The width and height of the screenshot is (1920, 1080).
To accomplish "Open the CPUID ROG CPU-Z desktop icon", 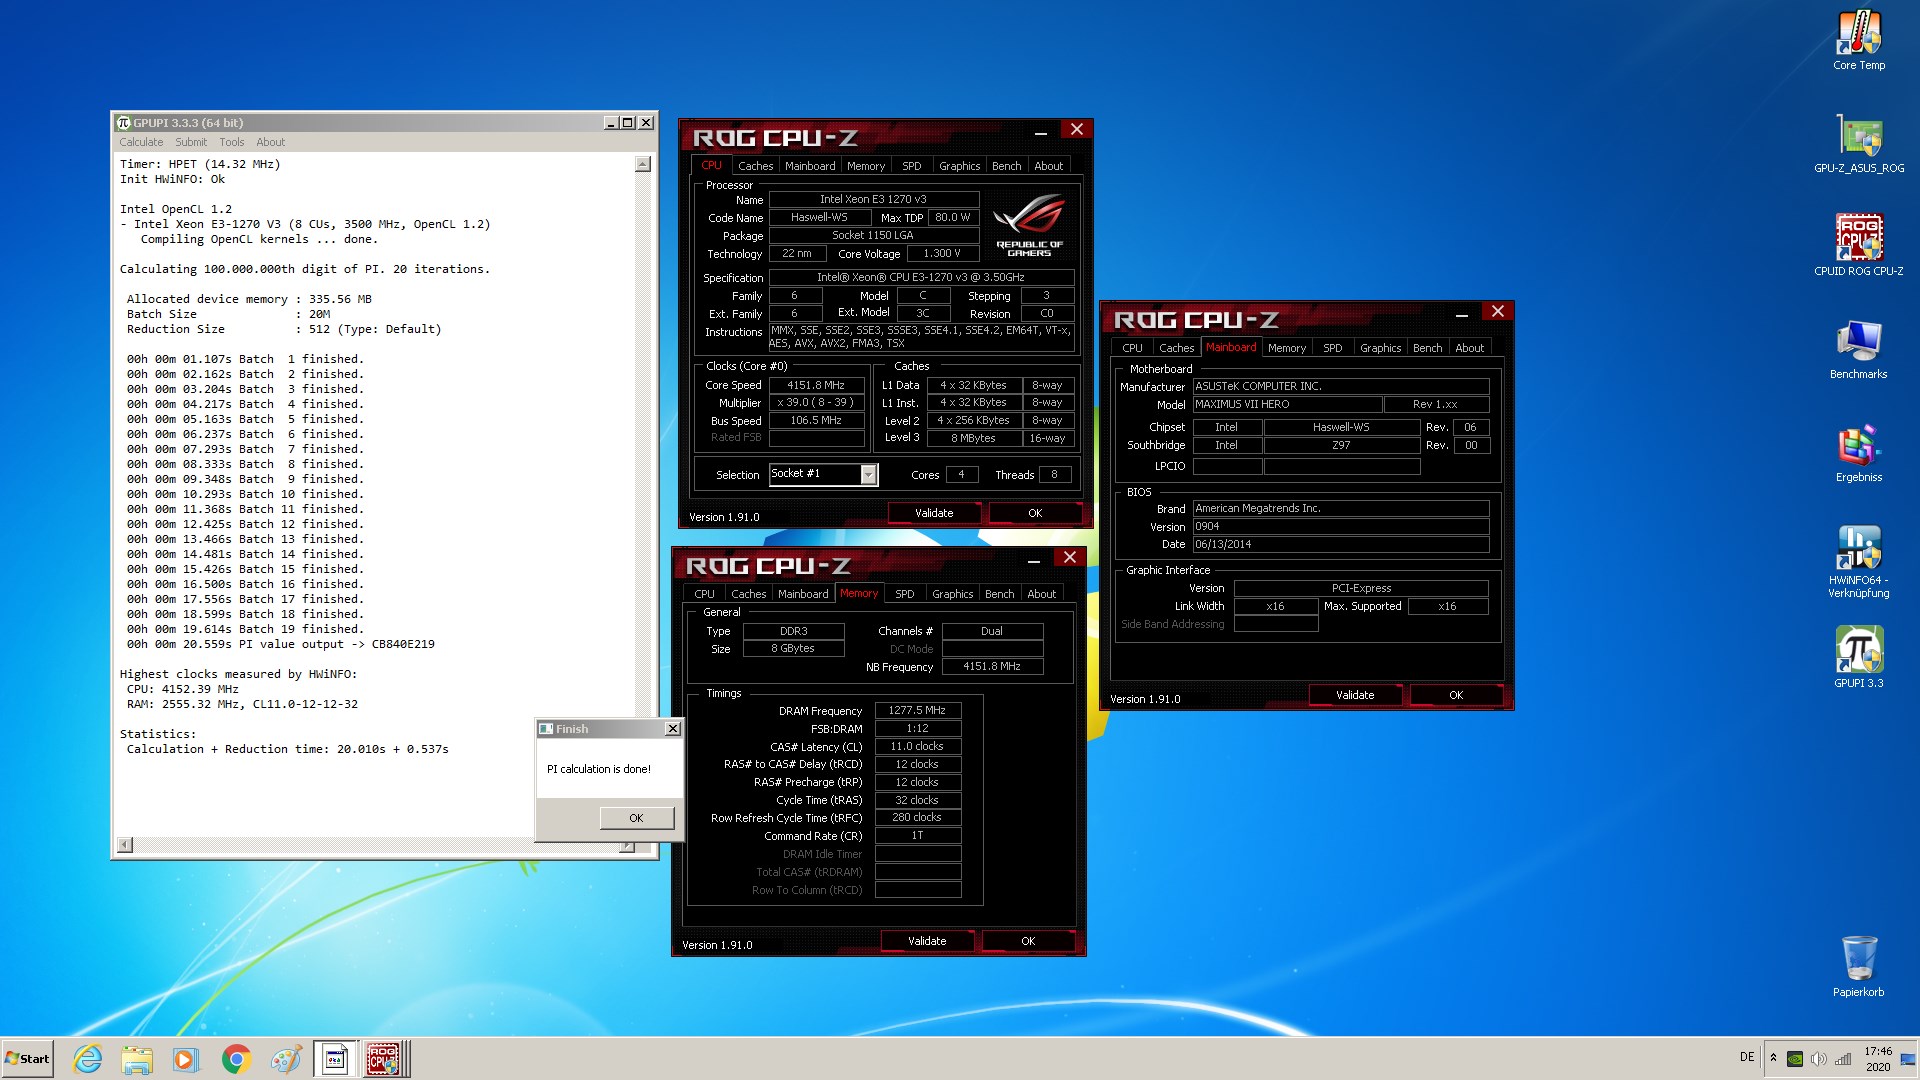I will pyautogui.click(x=1858, y=245).
